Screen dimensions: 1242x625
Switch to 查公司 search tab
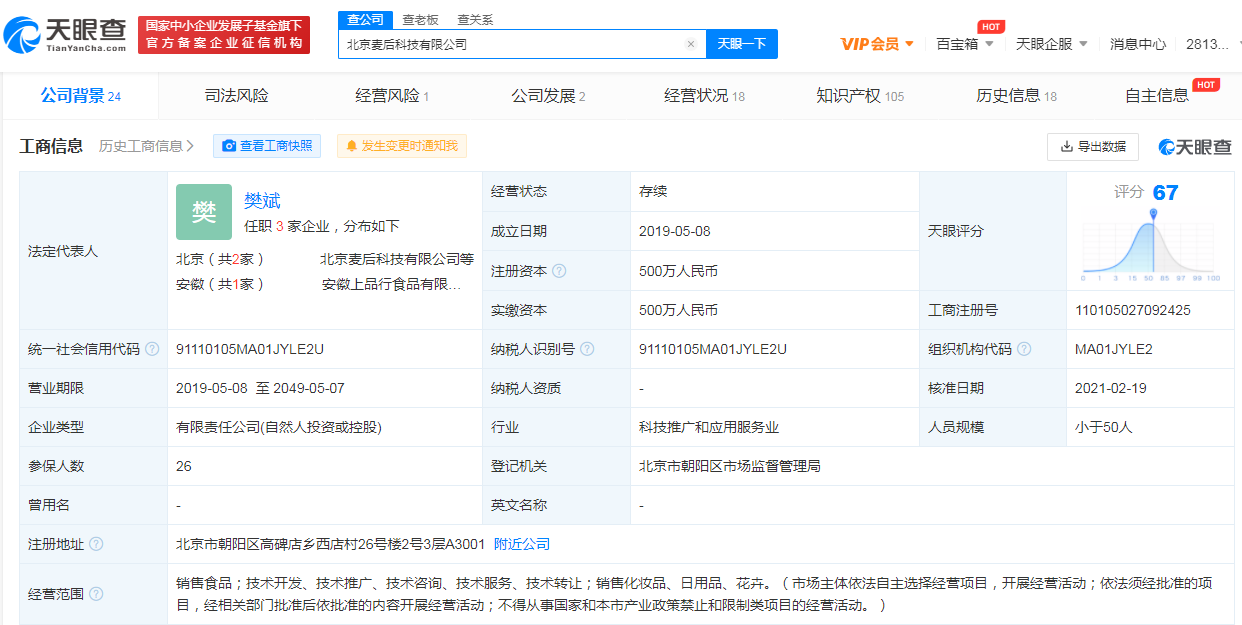pos(365,20)
